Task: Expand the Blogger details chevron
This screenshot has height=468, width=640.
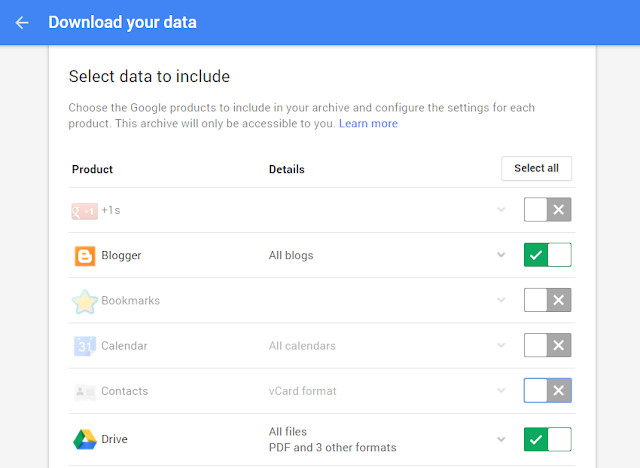Action: tap(501, 255)
